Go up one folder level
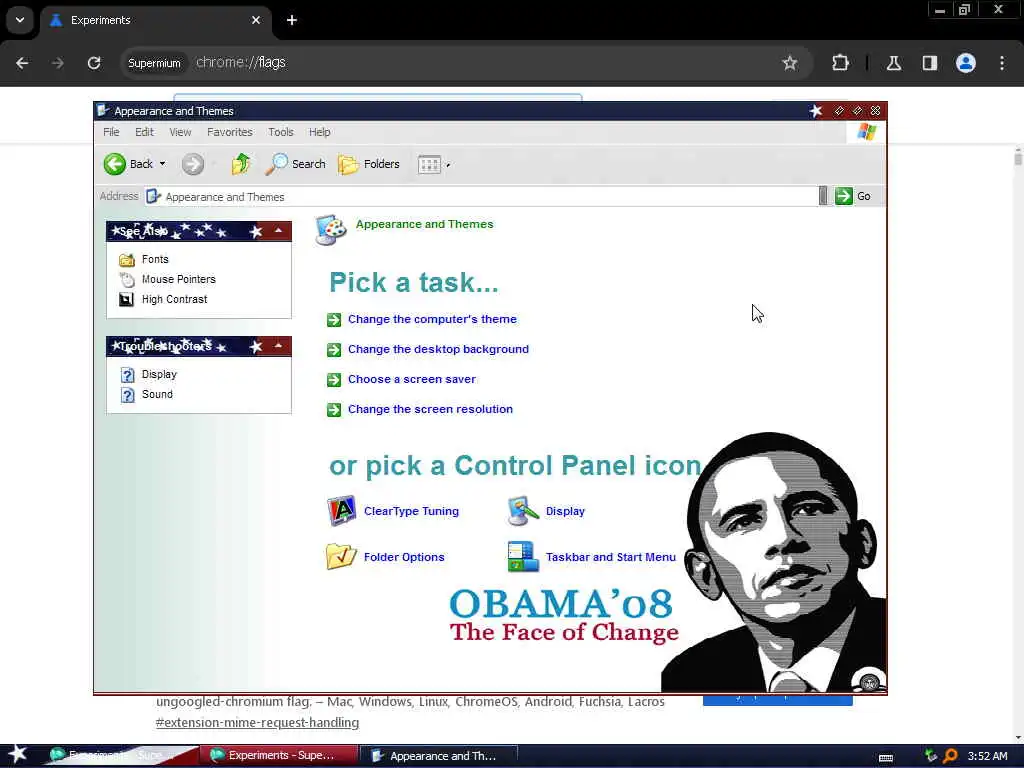Image resolution: width=1024 pixels, height=768 pixels. 240,164
